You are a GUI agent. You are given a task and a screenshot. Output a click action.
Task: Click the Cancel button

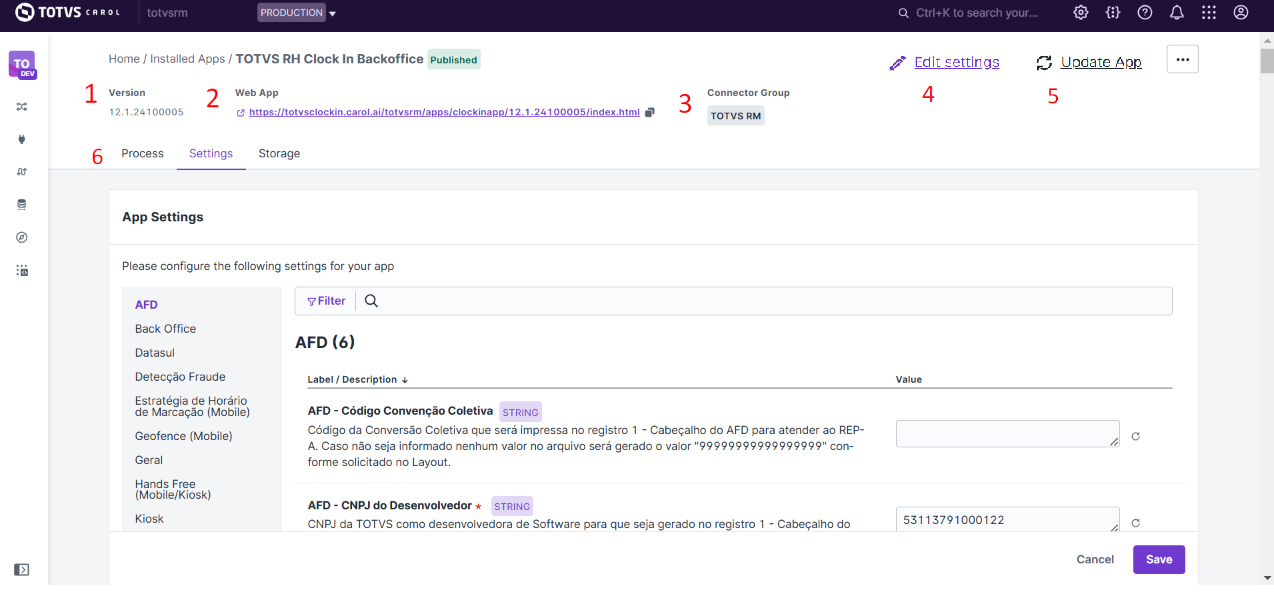coord(1095,559)
